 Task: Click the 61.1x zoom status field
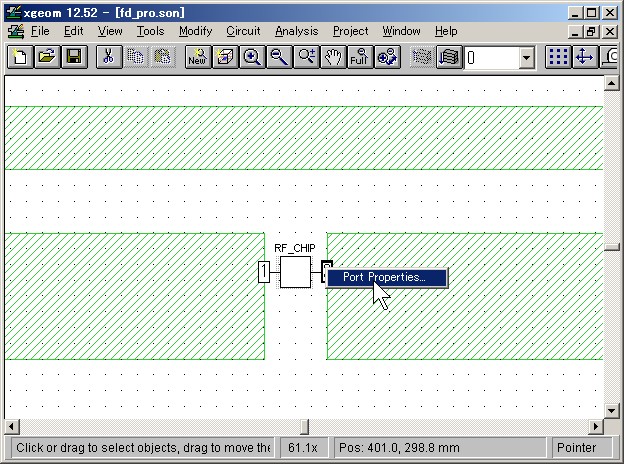coord(303,448)
